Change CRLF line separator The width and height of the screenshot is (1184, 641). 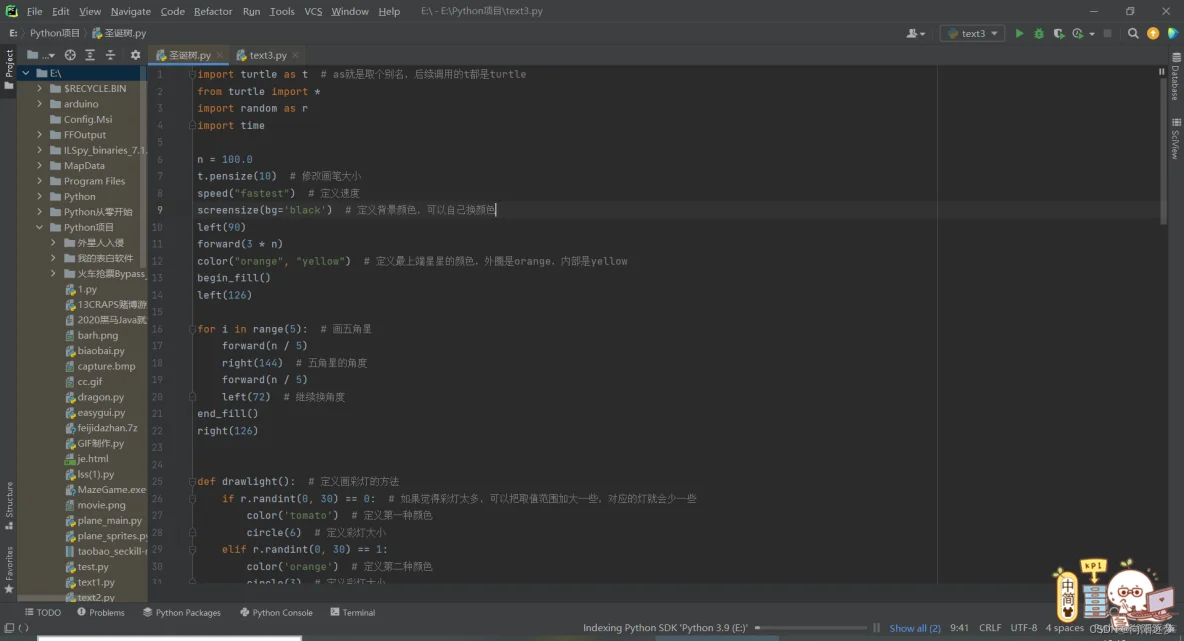(990, 628)
